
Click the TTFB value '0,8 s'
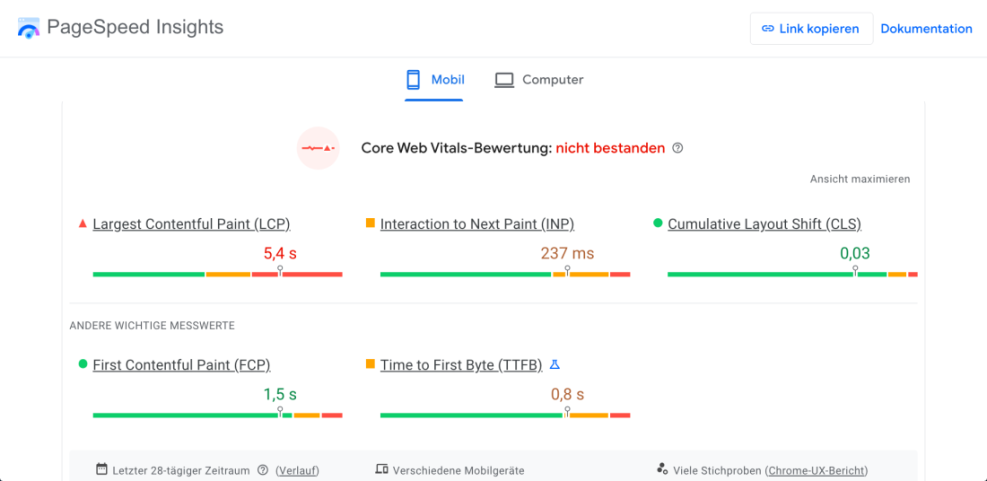click(567, 395)
